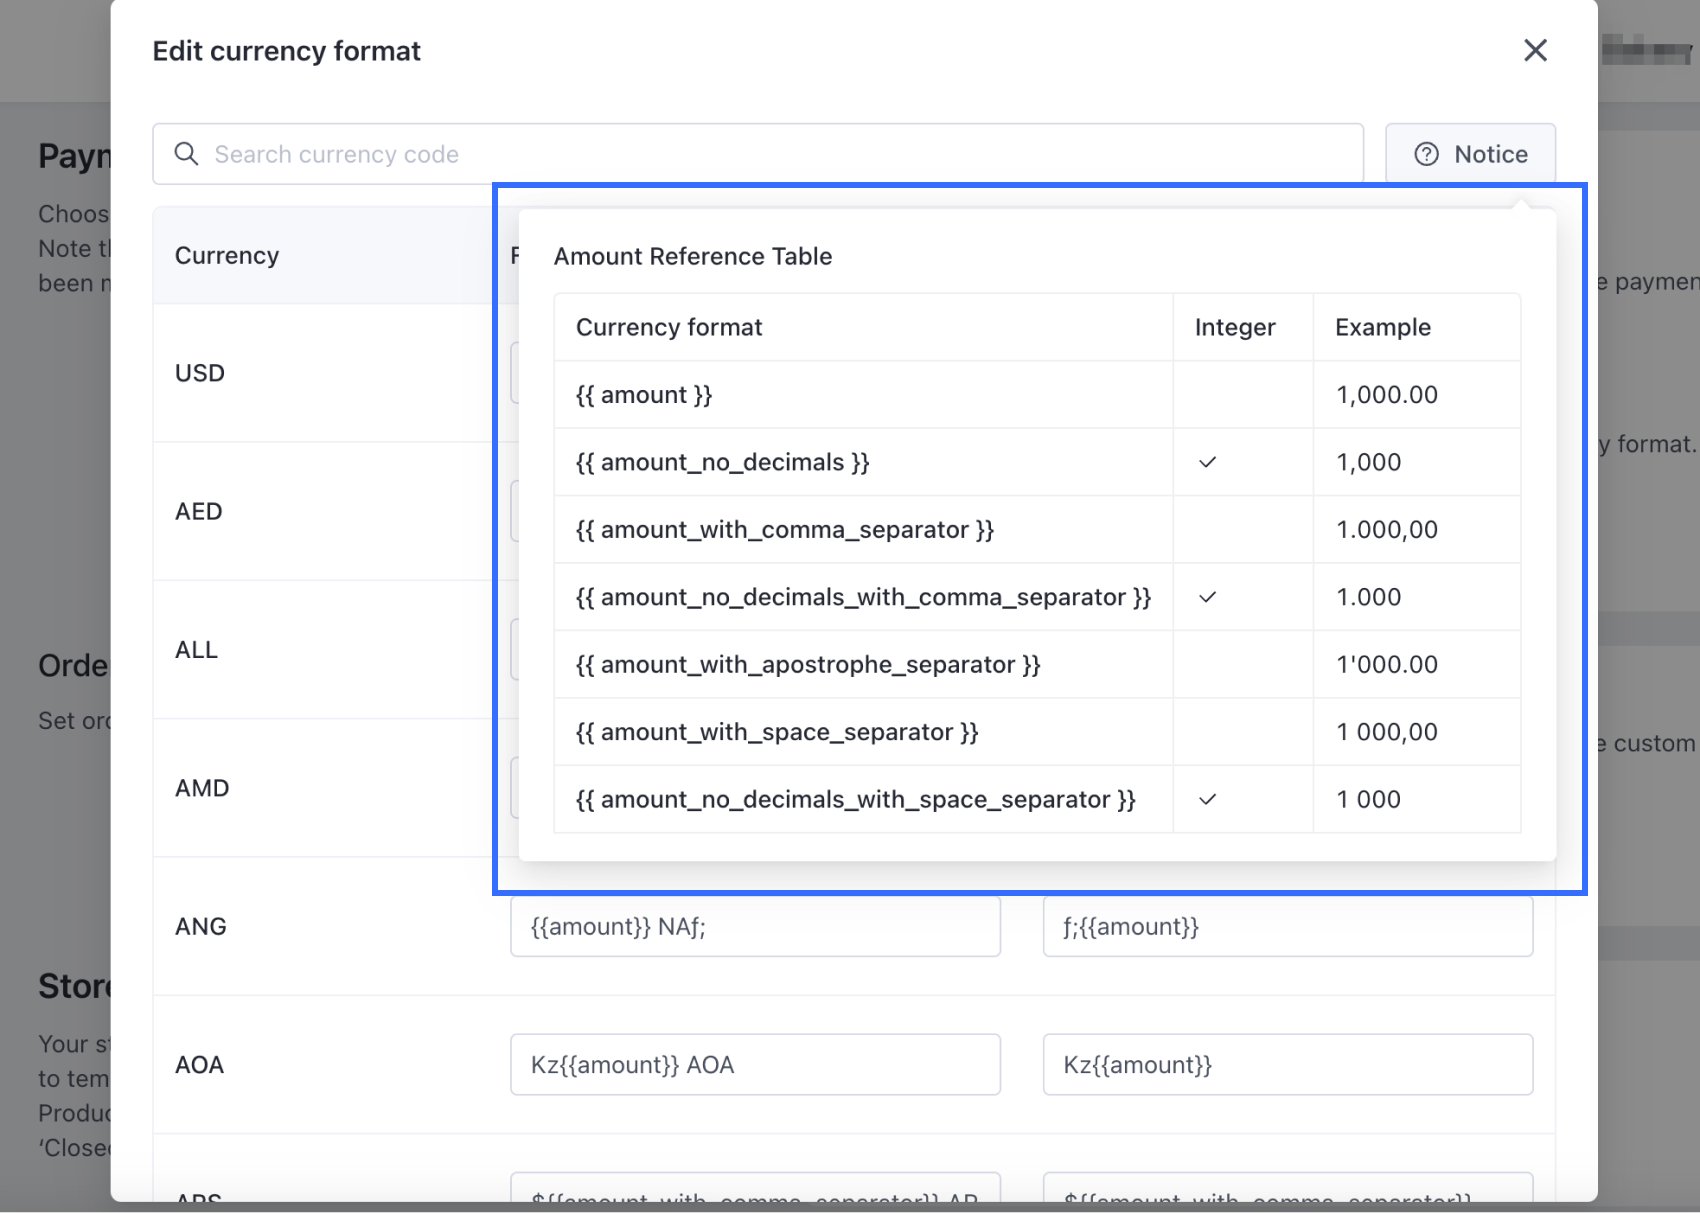
Task: Edit the AOA Kz{{amount}} AOA field
Action: [x=755, y=1064]
